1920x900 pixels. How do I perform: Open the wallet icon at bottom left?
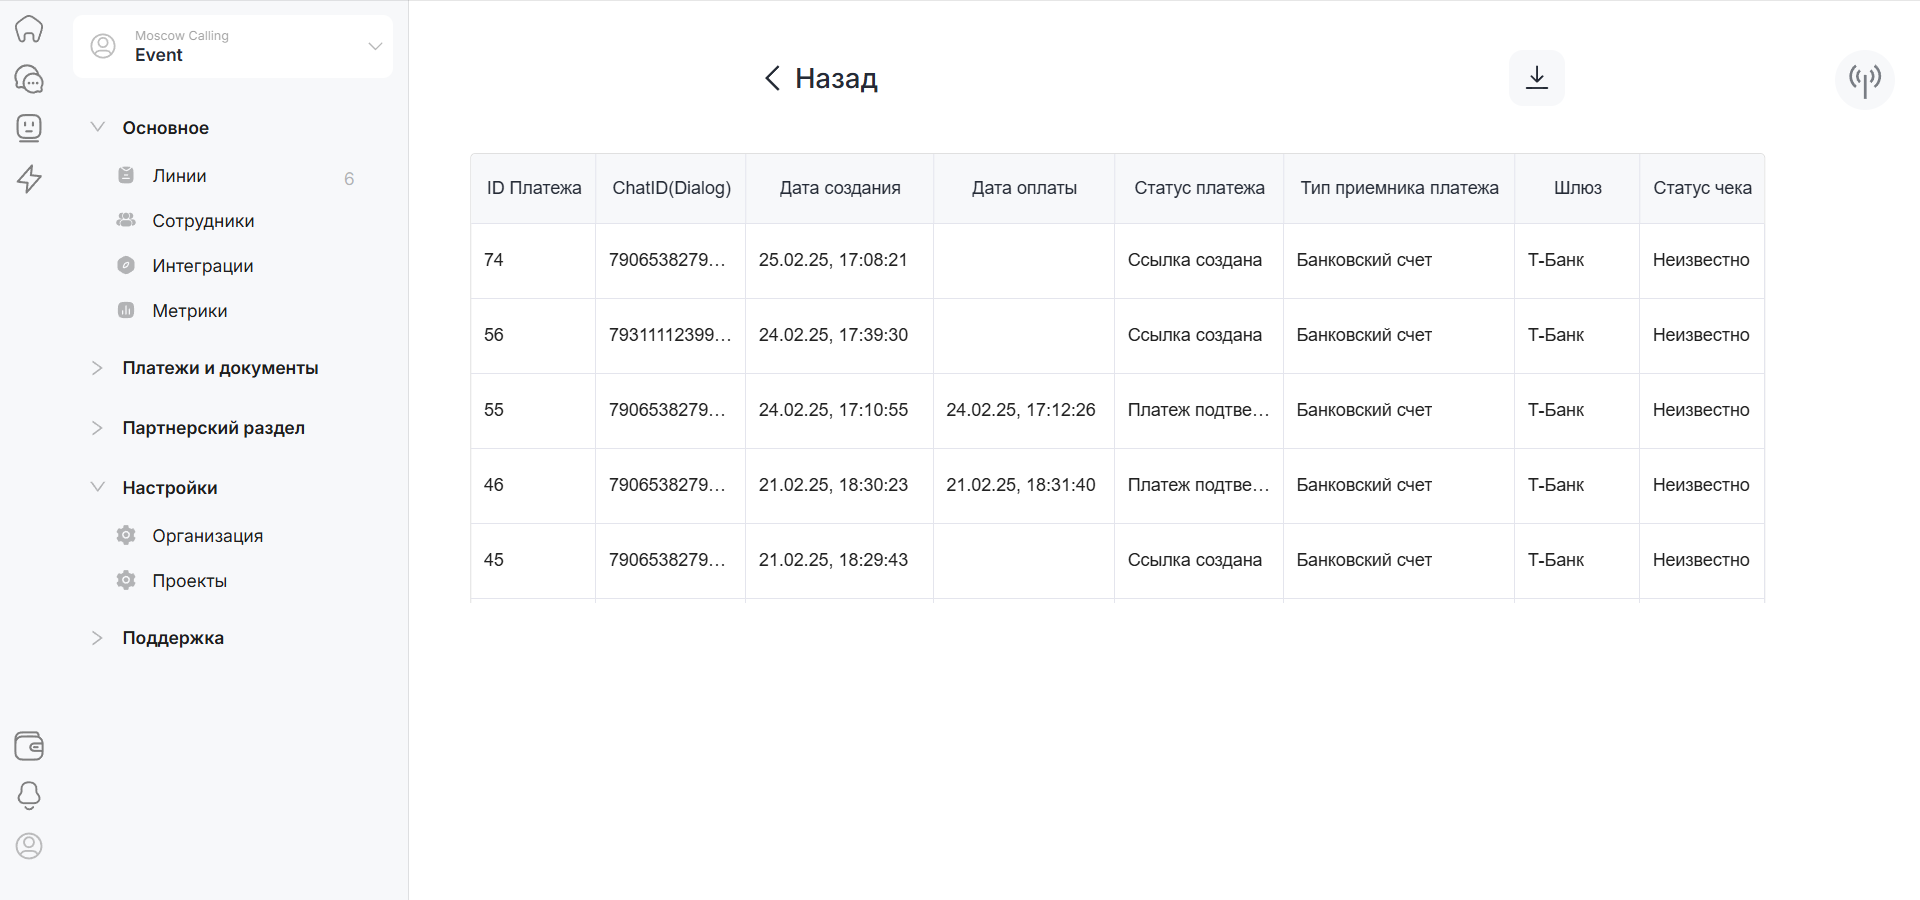pos(29,746)
